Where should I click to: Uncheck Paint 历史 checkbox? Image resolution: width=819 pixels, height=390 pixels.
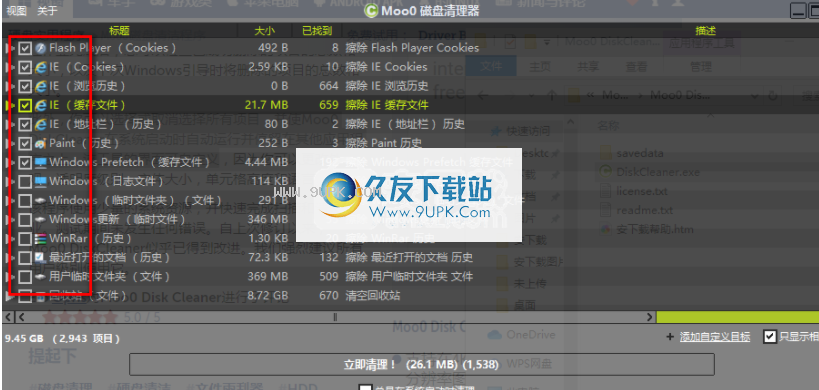25,144
